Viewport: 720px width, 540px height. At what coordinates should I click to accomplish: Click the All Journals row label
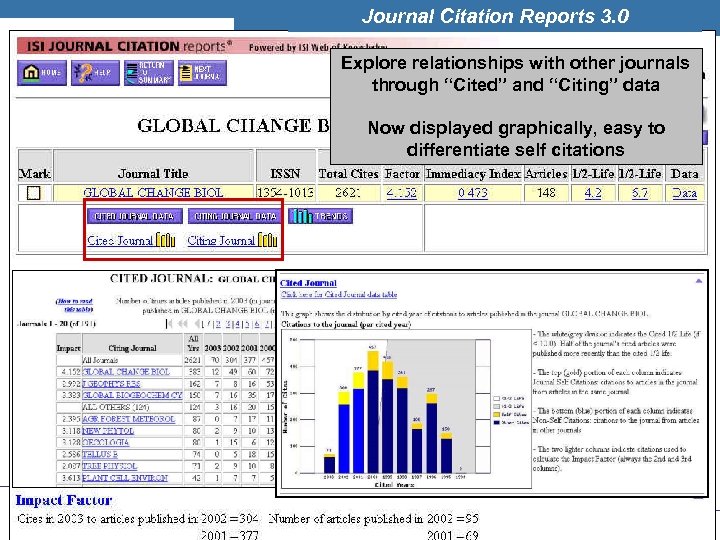tap(100, 360)
